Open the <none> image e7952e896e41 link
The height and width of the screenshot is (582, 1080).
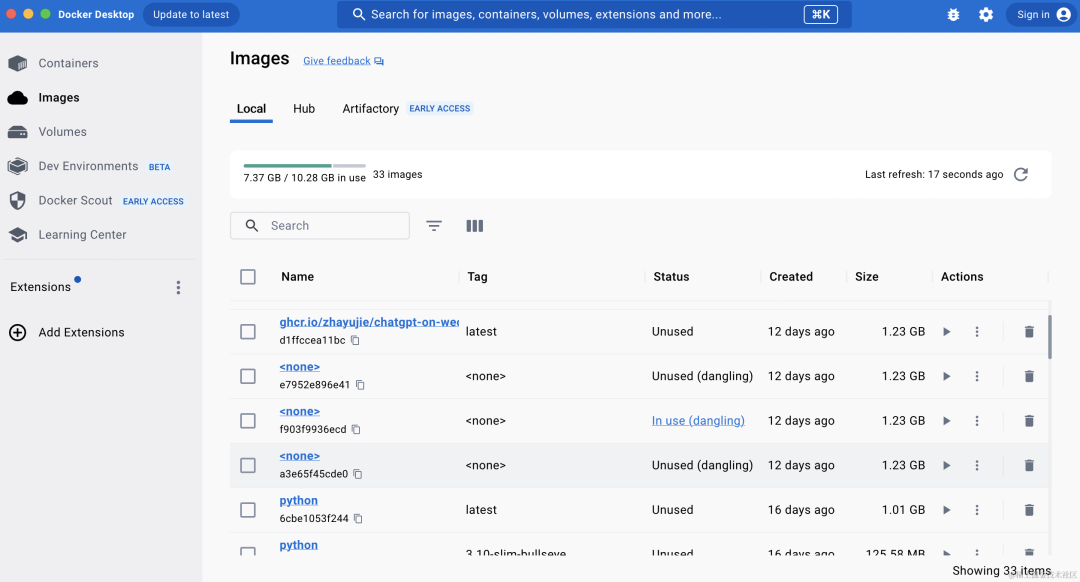[300, 367]
